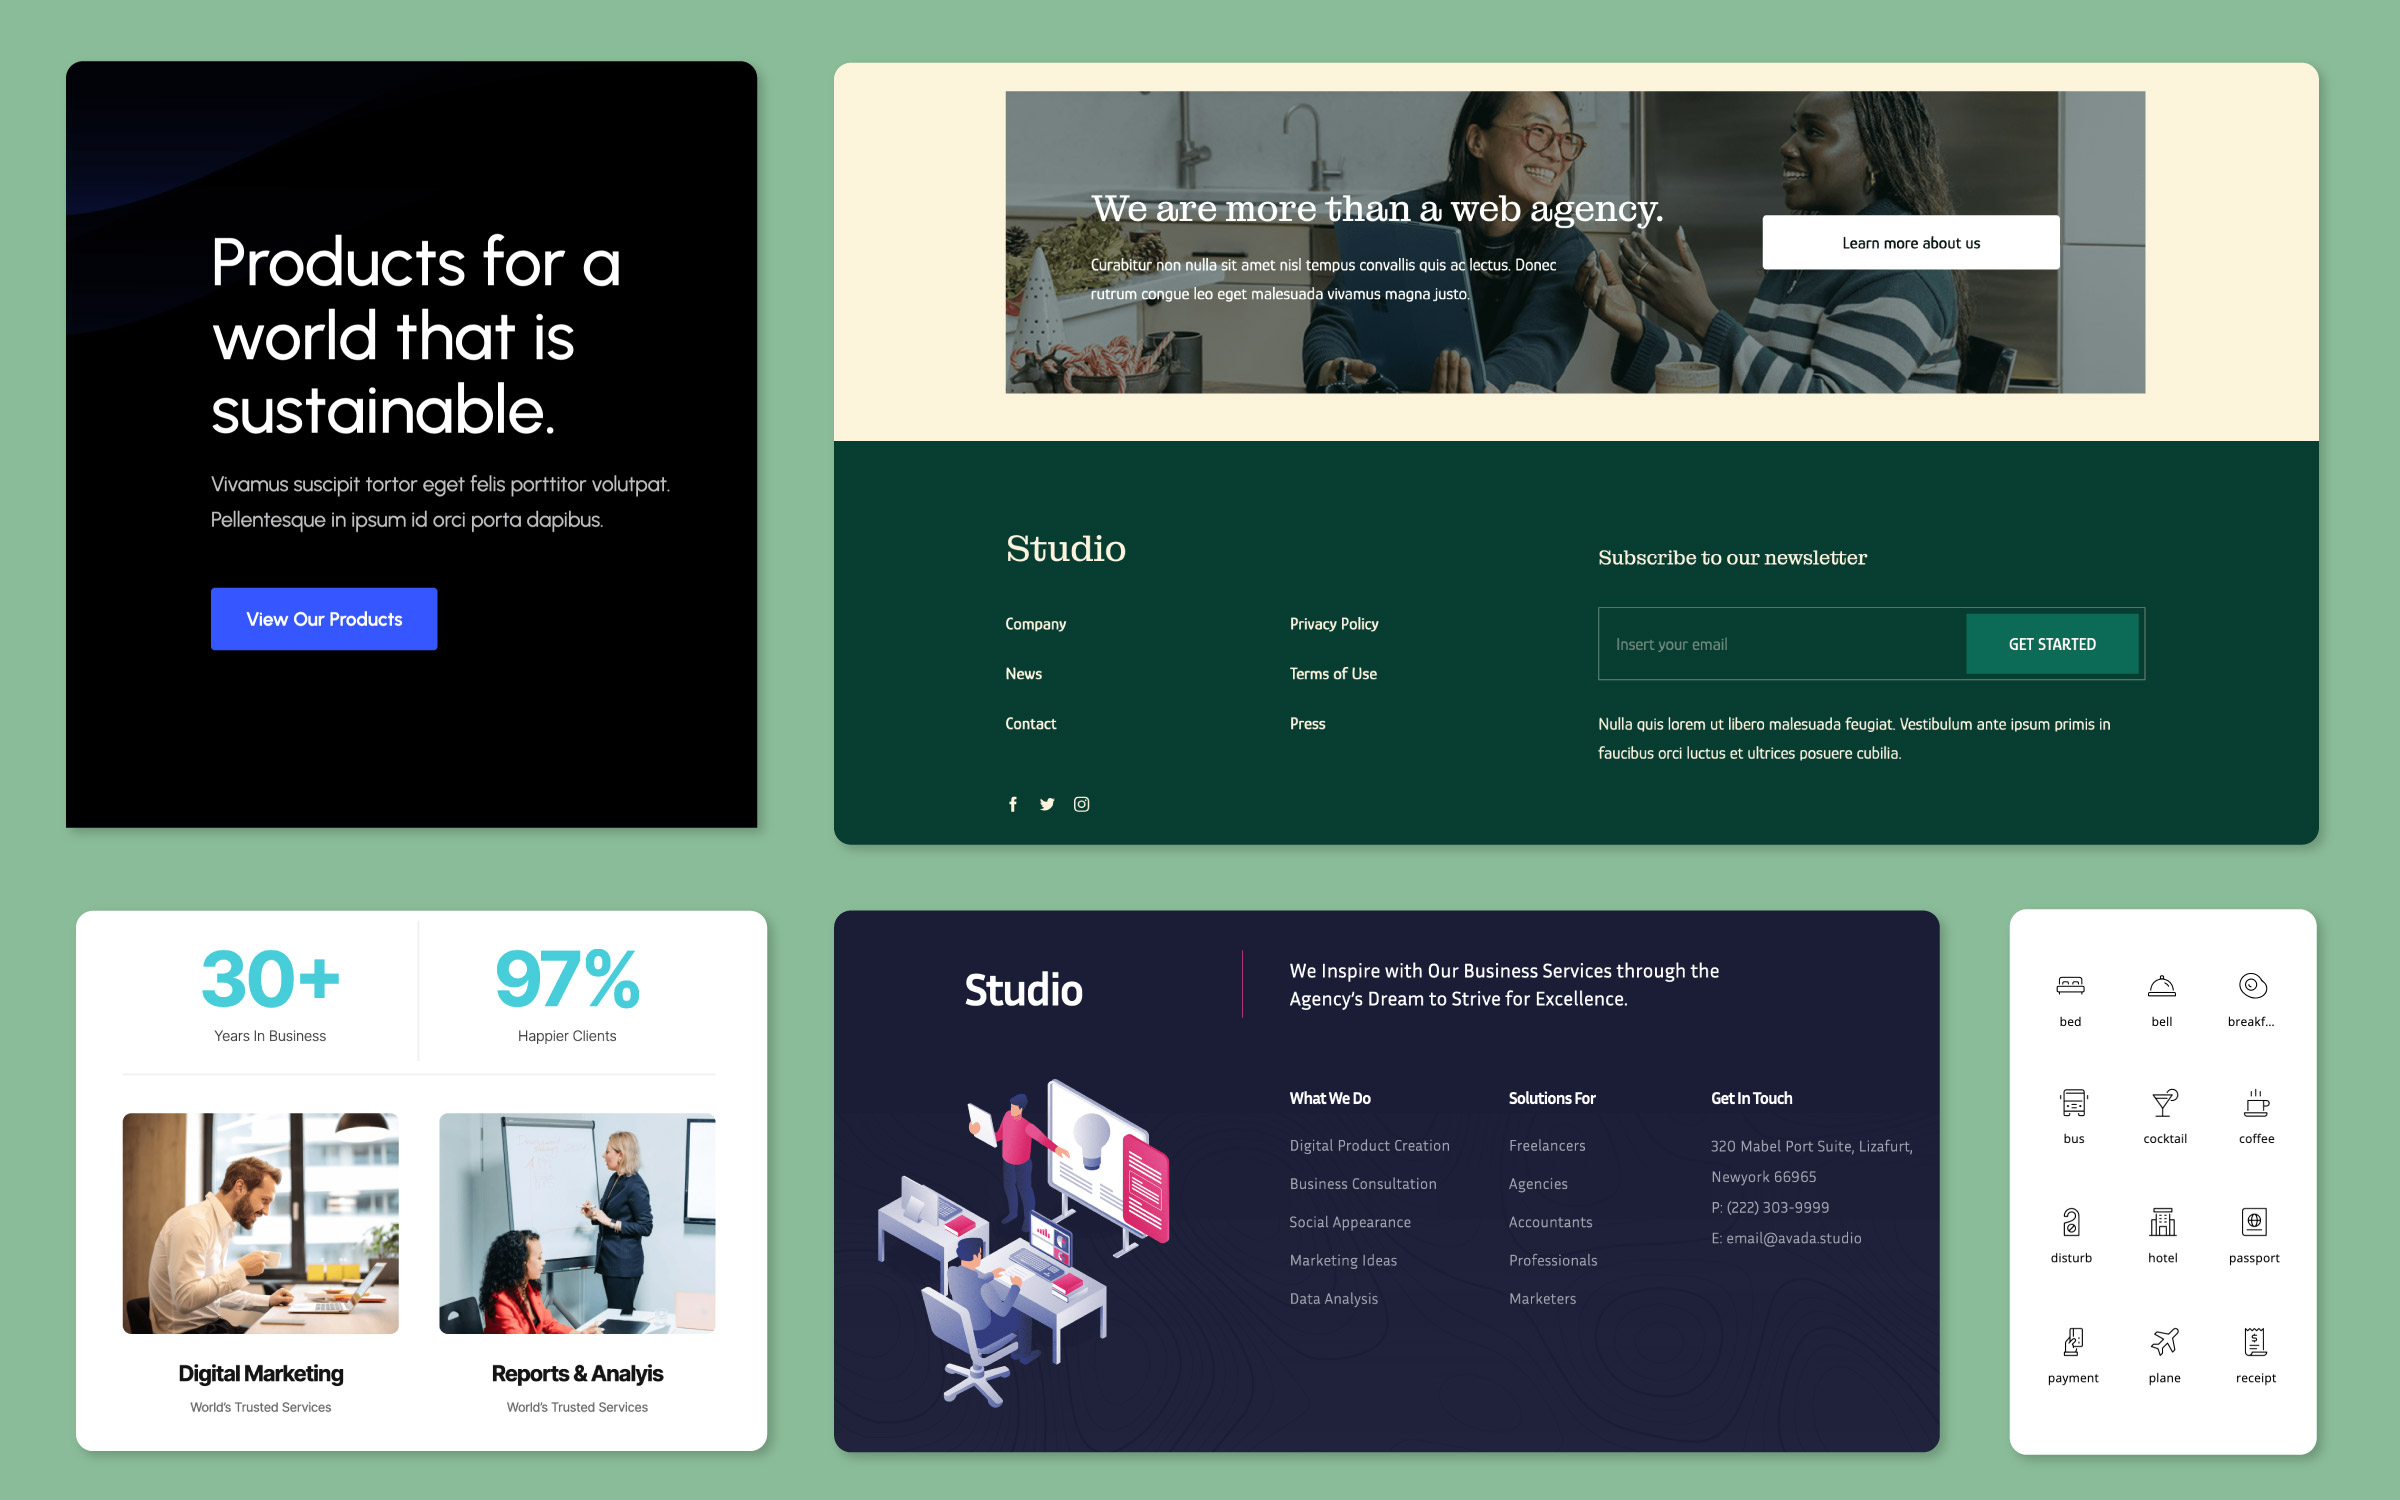2400x1500 pixels.
Task: Click the Facebook icon in footer
Action: click(x=1013, y=804)
